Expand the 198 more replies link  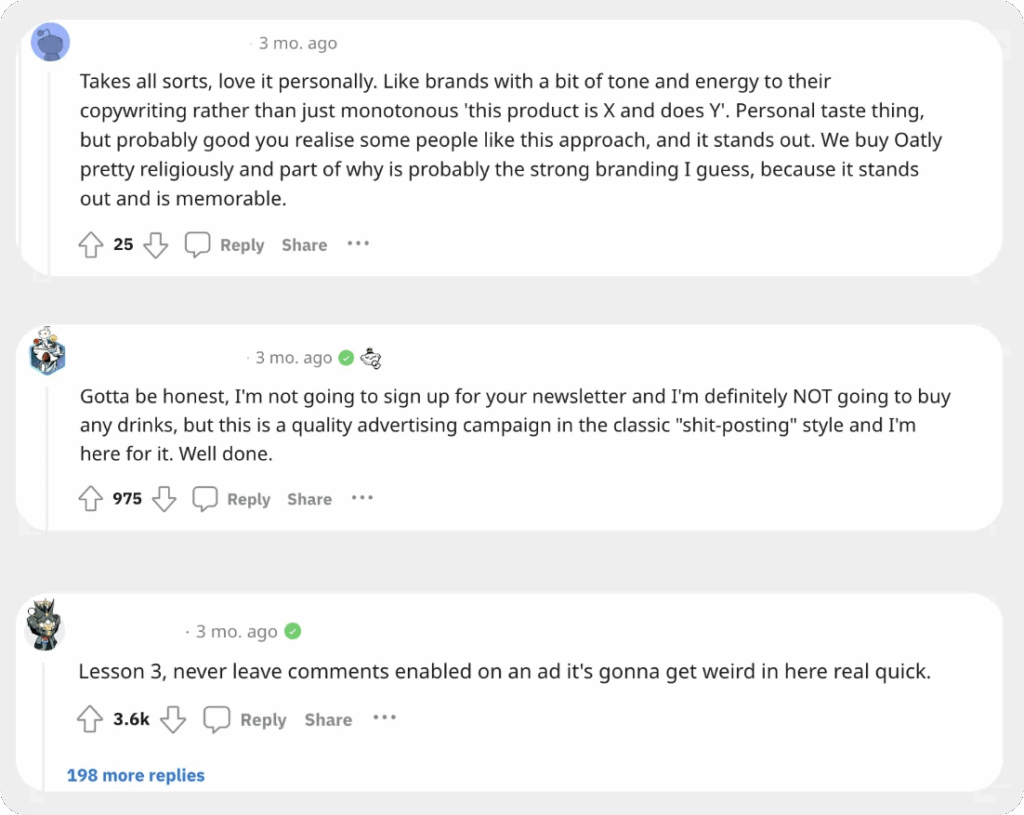(136, 775)
